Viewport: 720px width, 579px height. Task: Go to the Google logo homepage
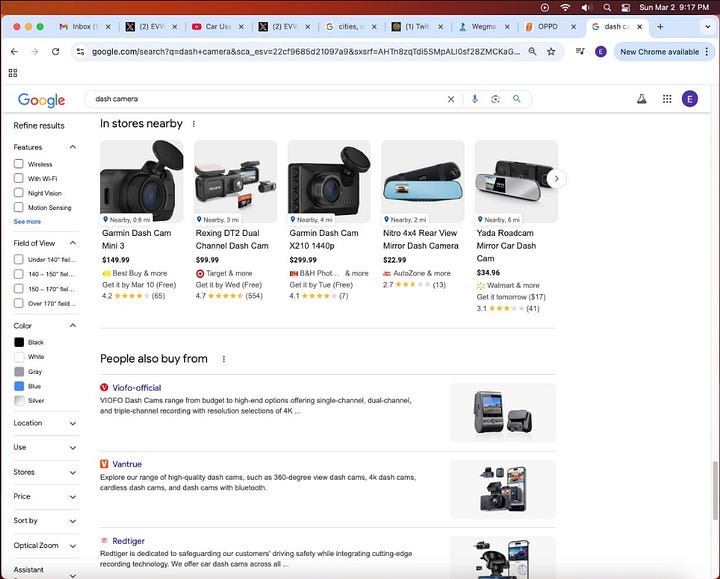[41, 100]
